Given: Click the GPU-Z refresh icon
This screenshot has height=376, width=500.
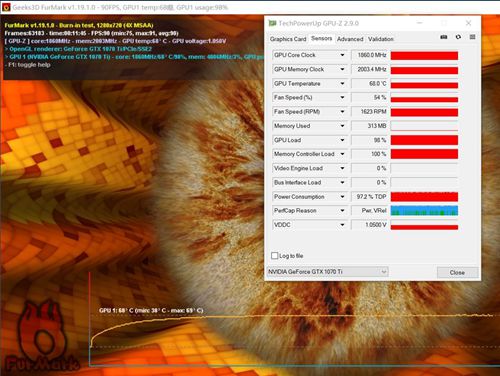Looking at the screenshot, I should [x=458, y=37].
